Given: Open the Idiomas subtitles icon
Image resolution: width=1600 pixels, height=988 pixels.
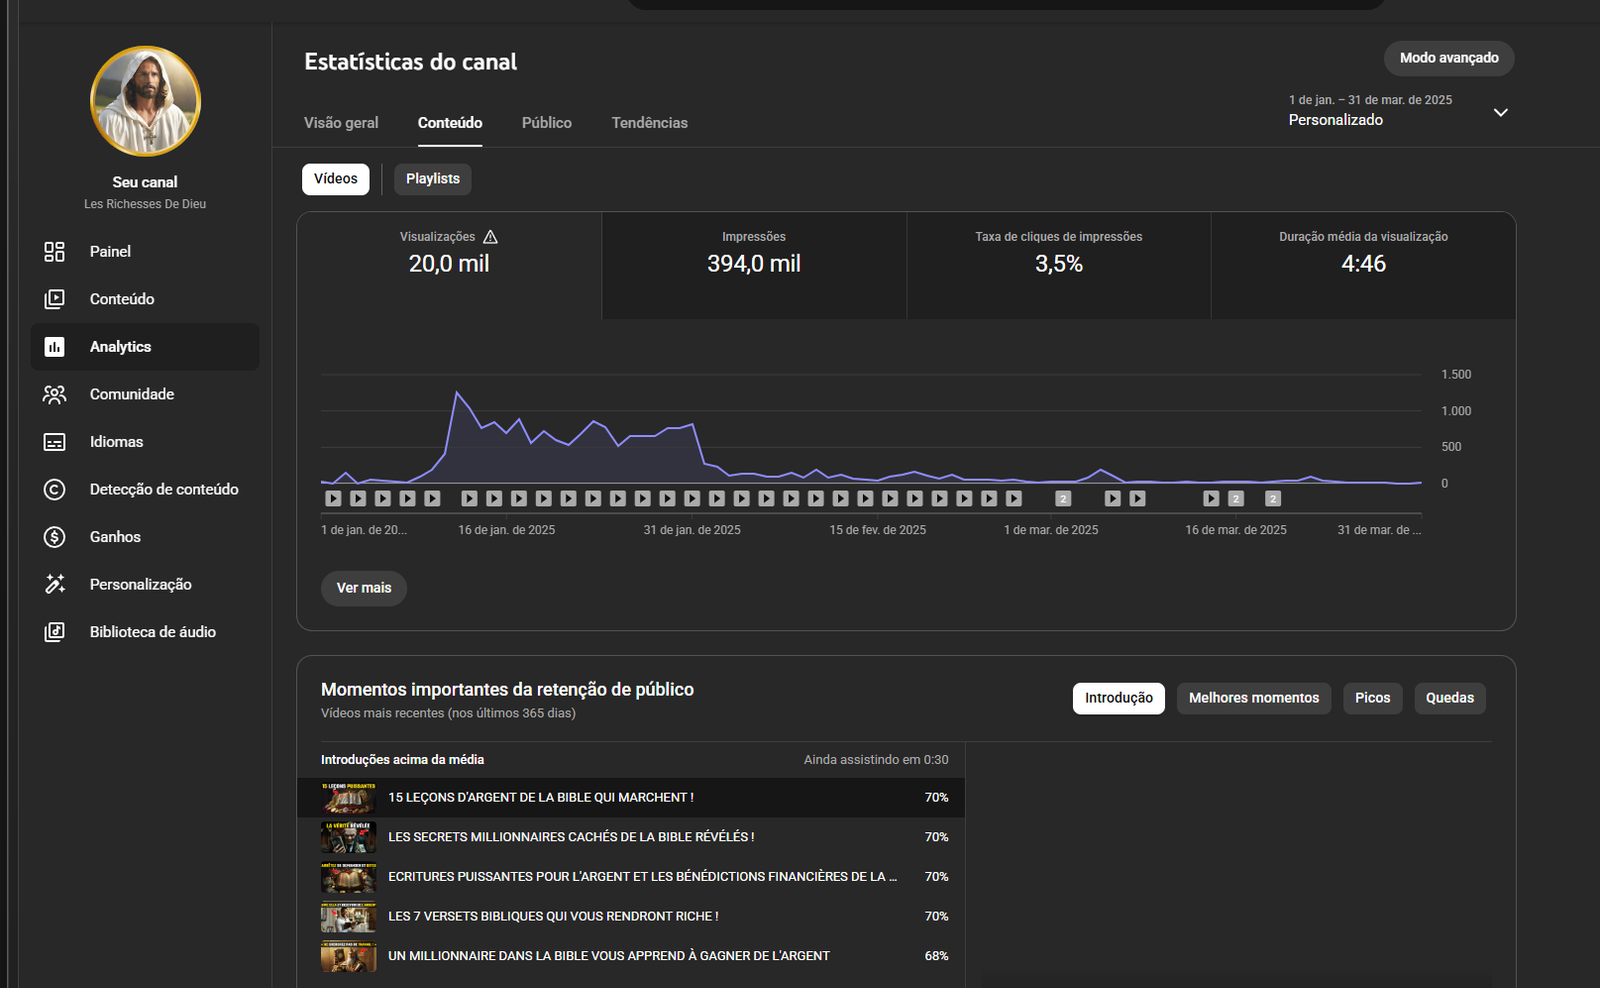Looking at the screenshot, I should tap(55, 442).
